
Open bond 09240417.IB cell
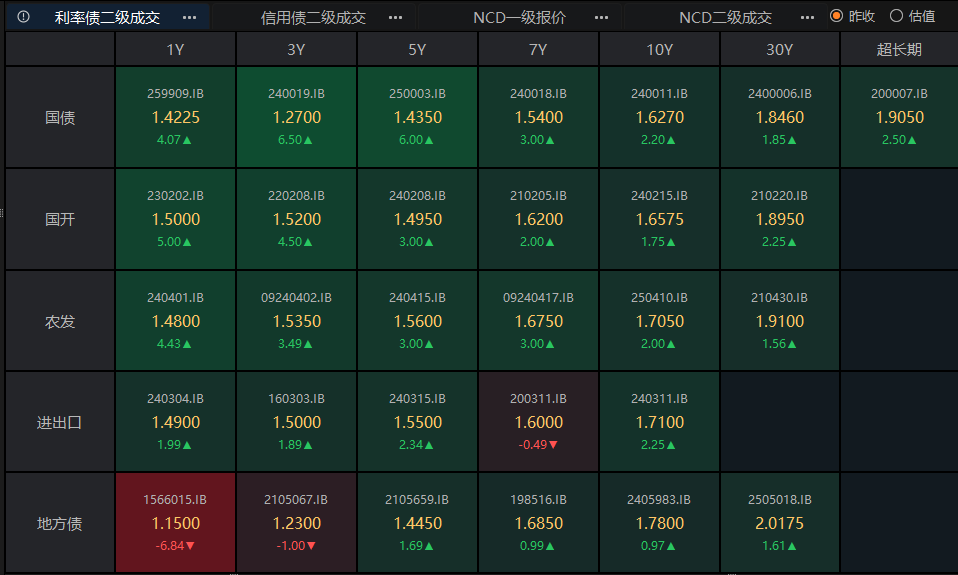coord(538,321)
